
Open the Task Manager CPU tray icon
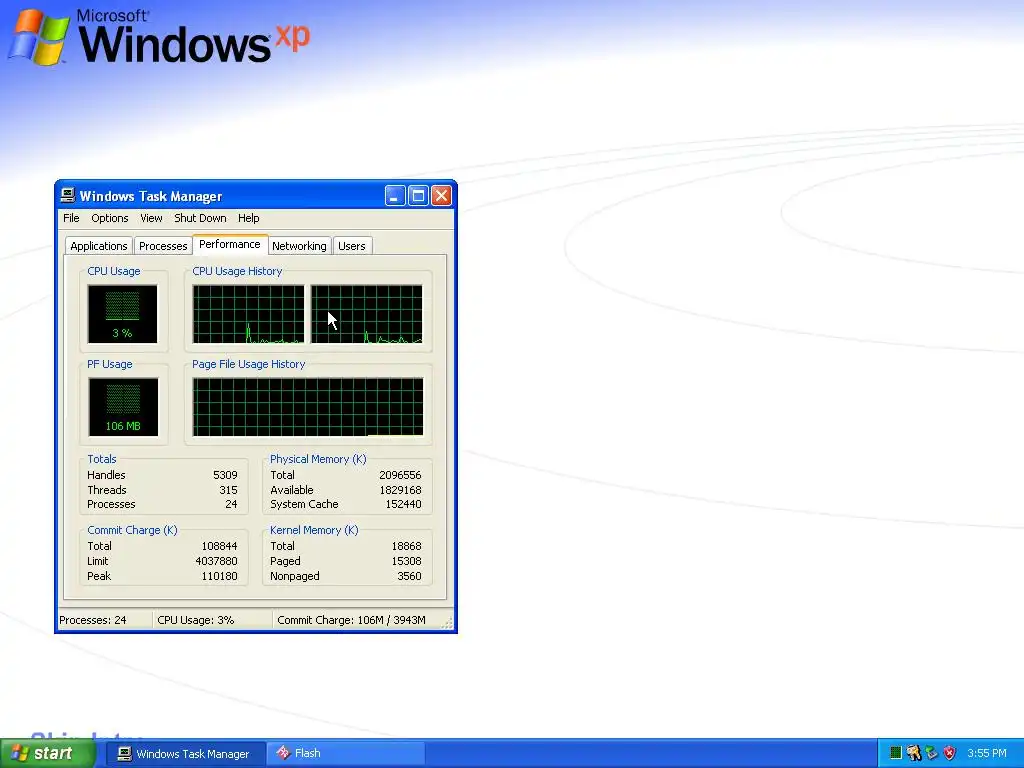tap(896, 753)
